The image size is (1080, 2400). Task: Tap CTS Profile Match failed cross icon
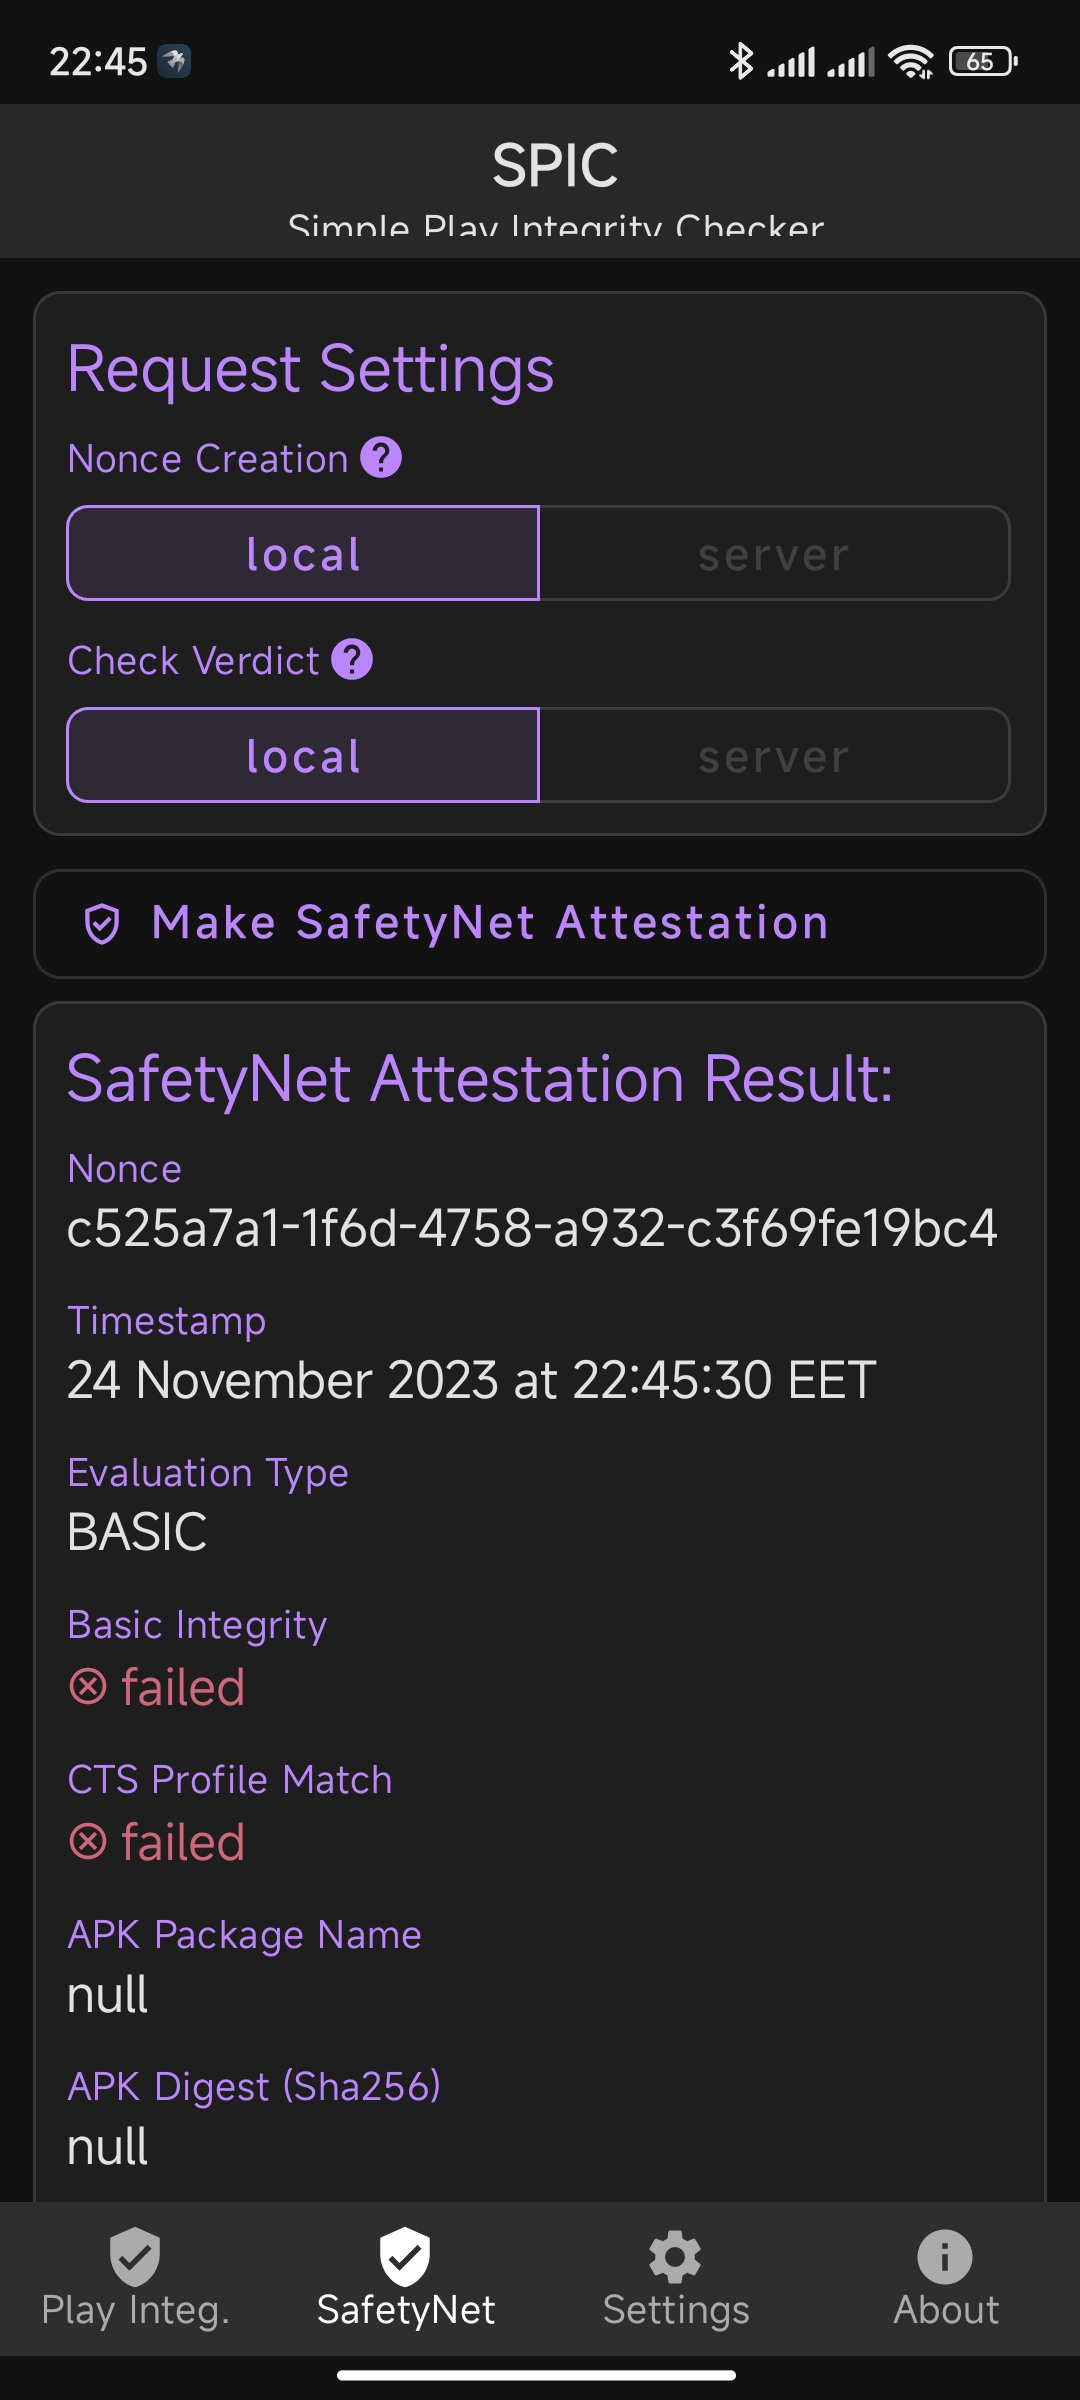[88, 1841]
